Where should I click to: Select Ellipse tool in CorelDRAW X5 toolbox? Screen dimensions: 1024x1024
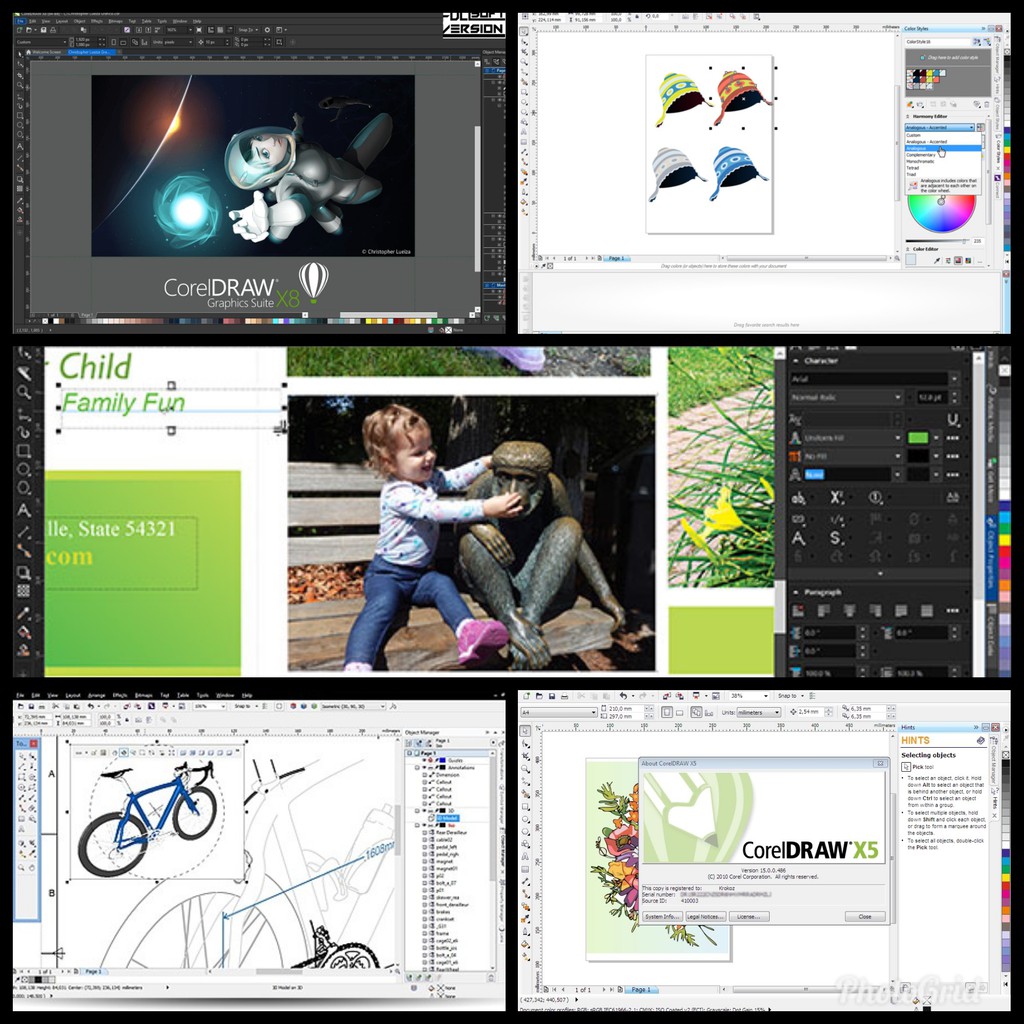[526, 819]
